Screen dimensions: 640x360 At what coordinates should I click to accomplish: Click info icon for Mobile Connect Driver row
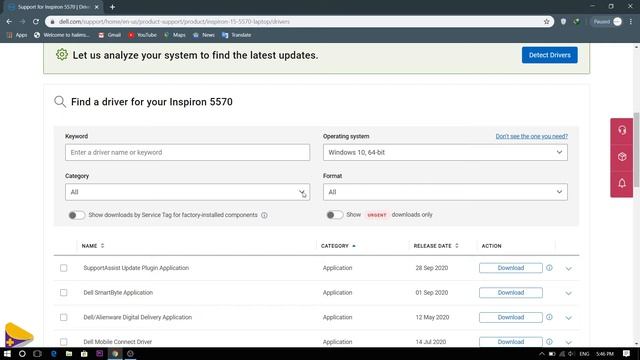pos(549,341)
